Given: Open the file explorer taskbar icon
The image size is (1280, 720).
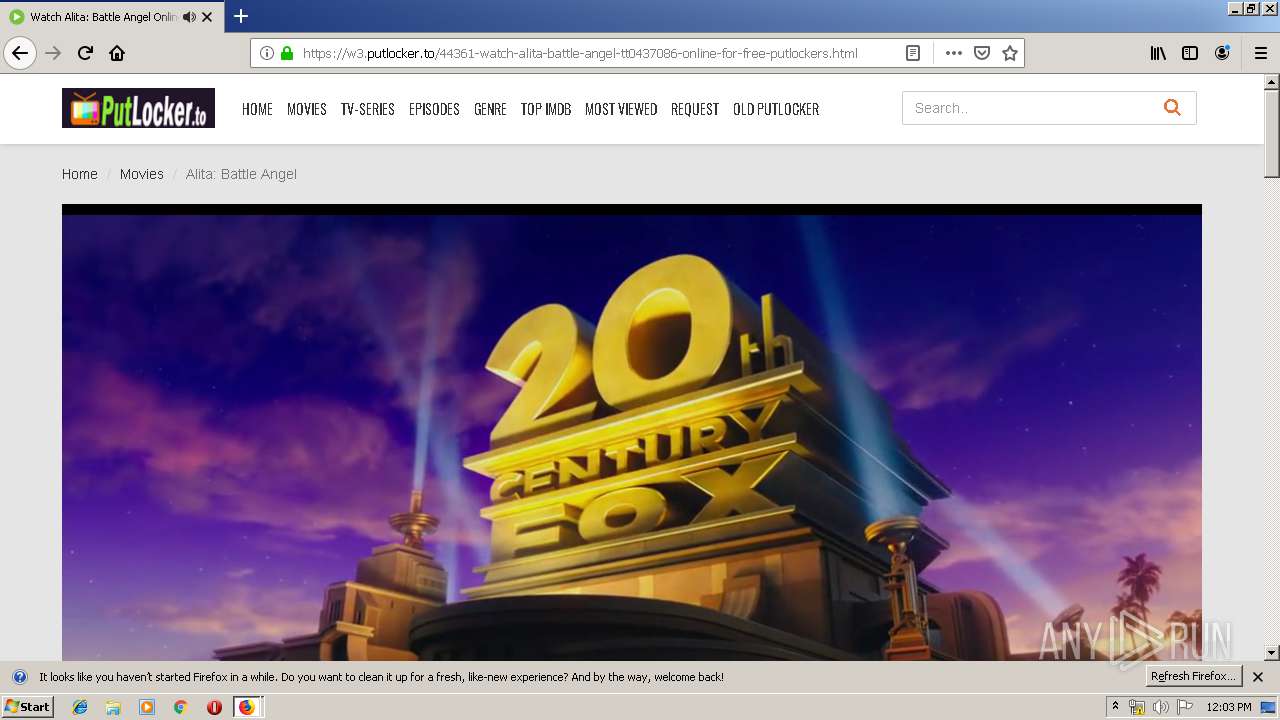Looking at the screenshot, I should pyautogui.click(x=113, y=707).
